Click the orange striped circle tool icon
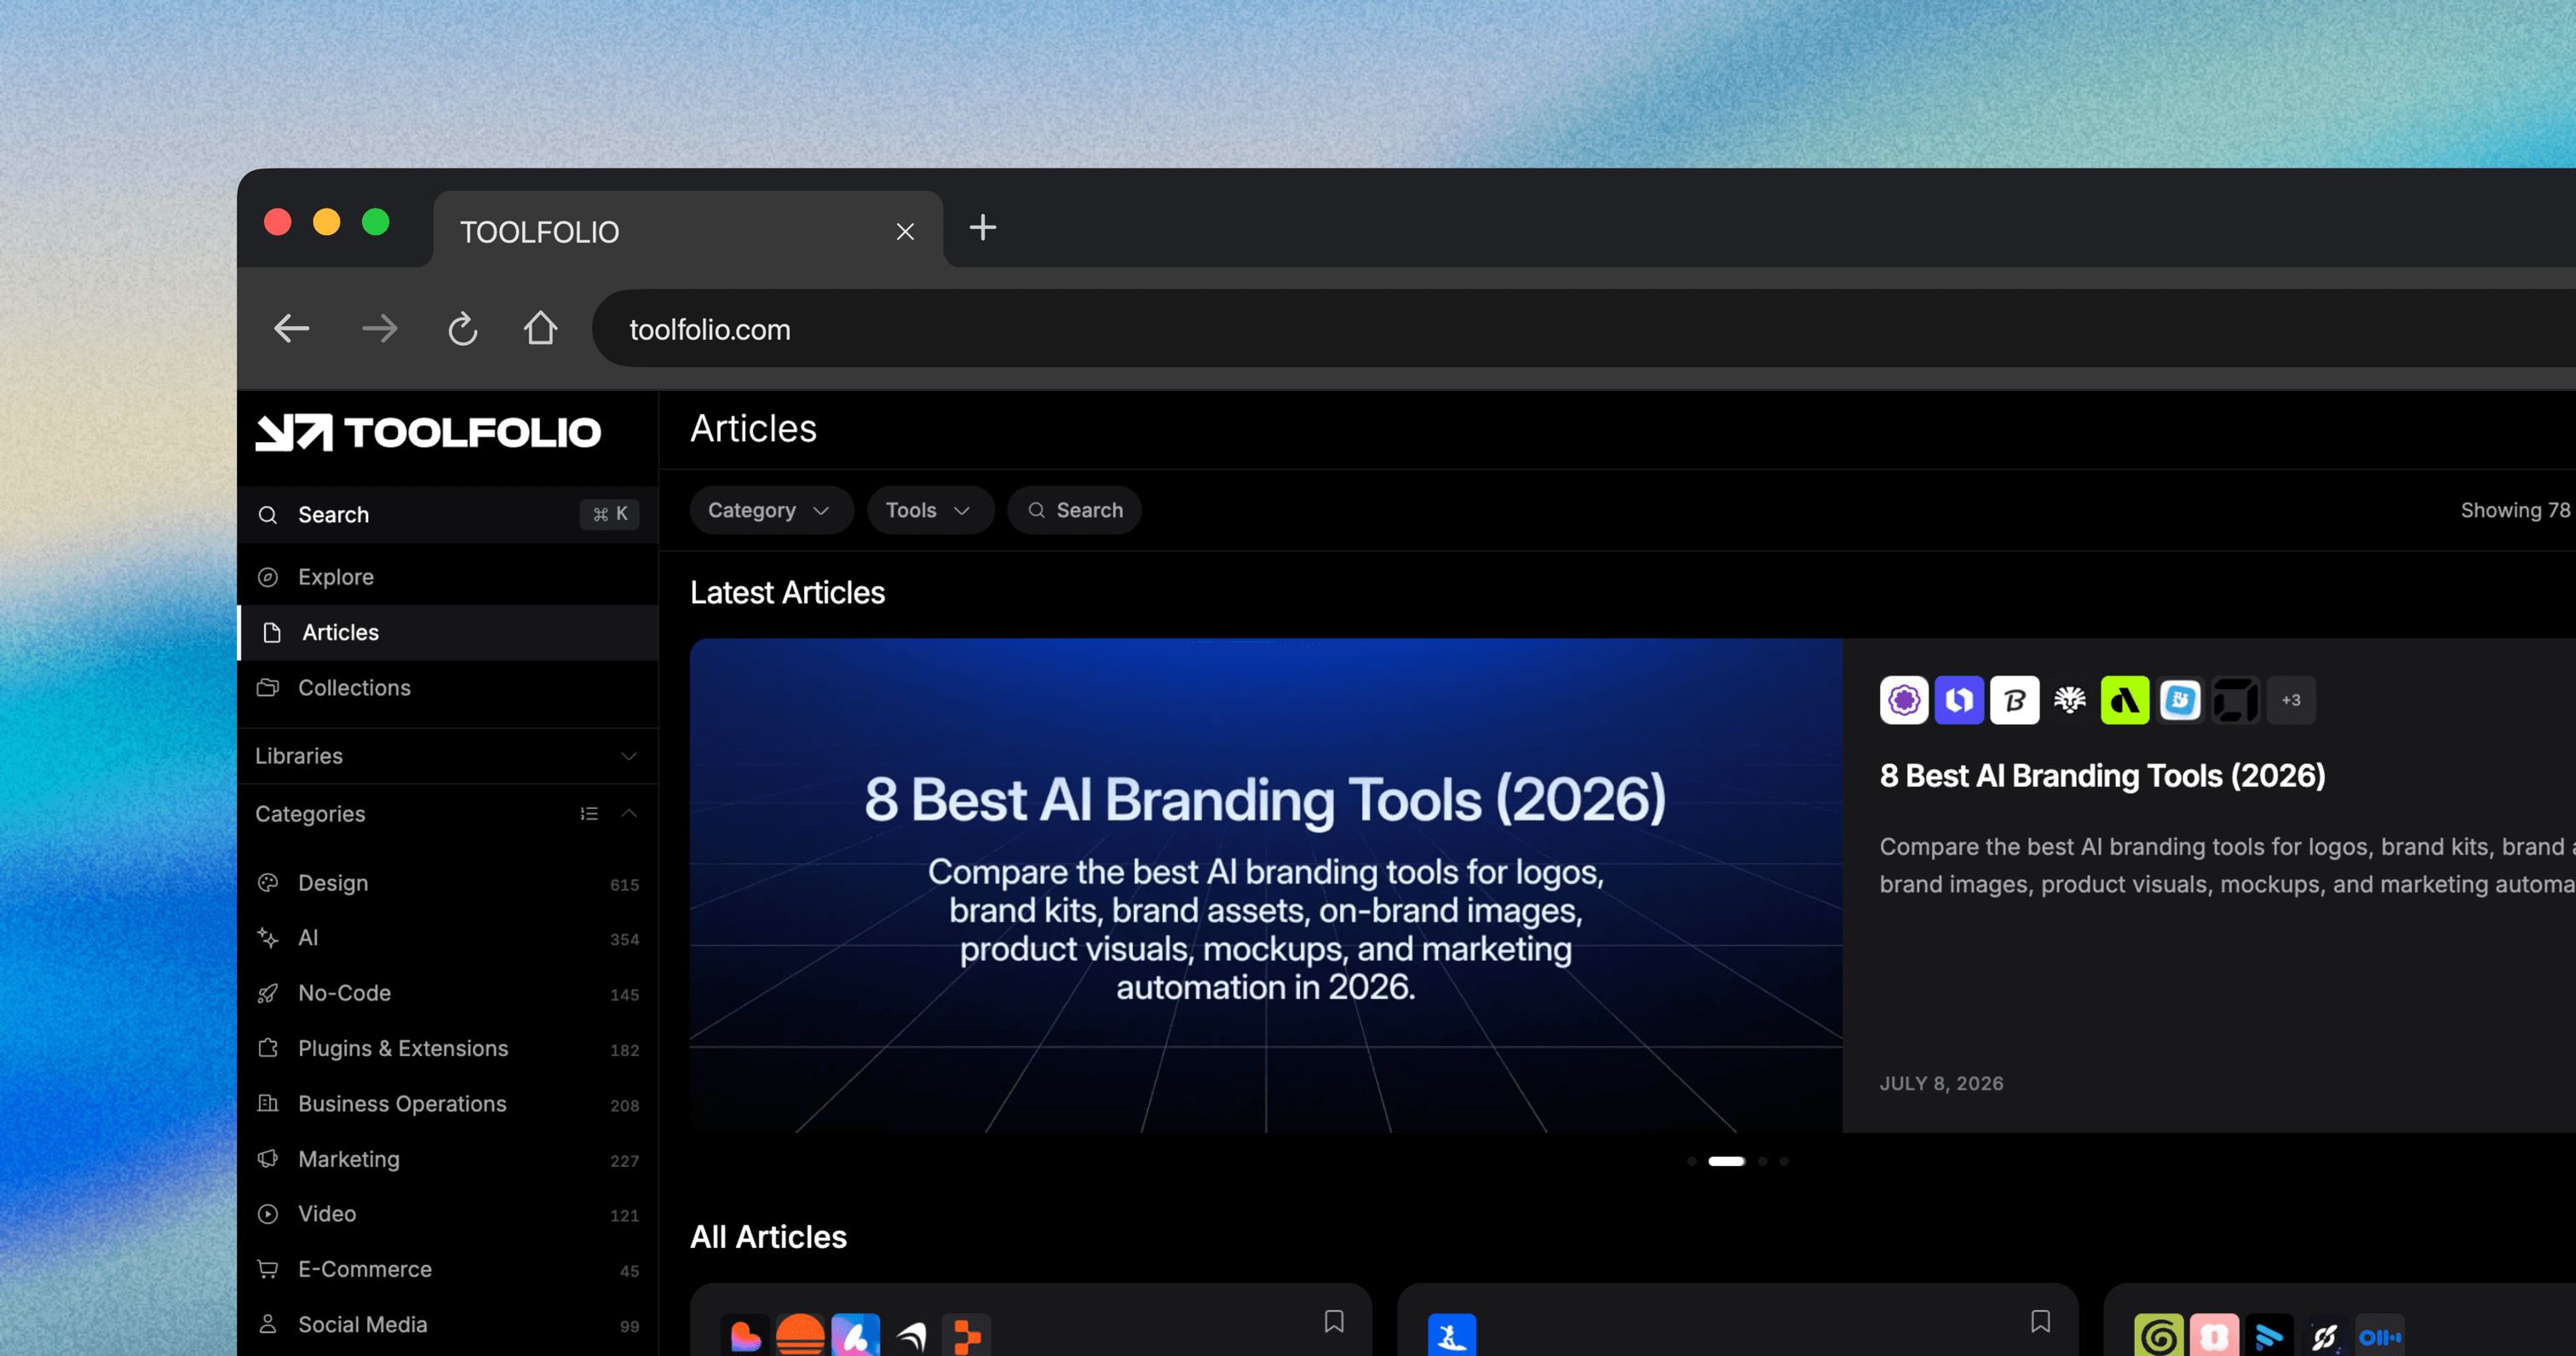 pyautogui.click(x=800, y=1336)
